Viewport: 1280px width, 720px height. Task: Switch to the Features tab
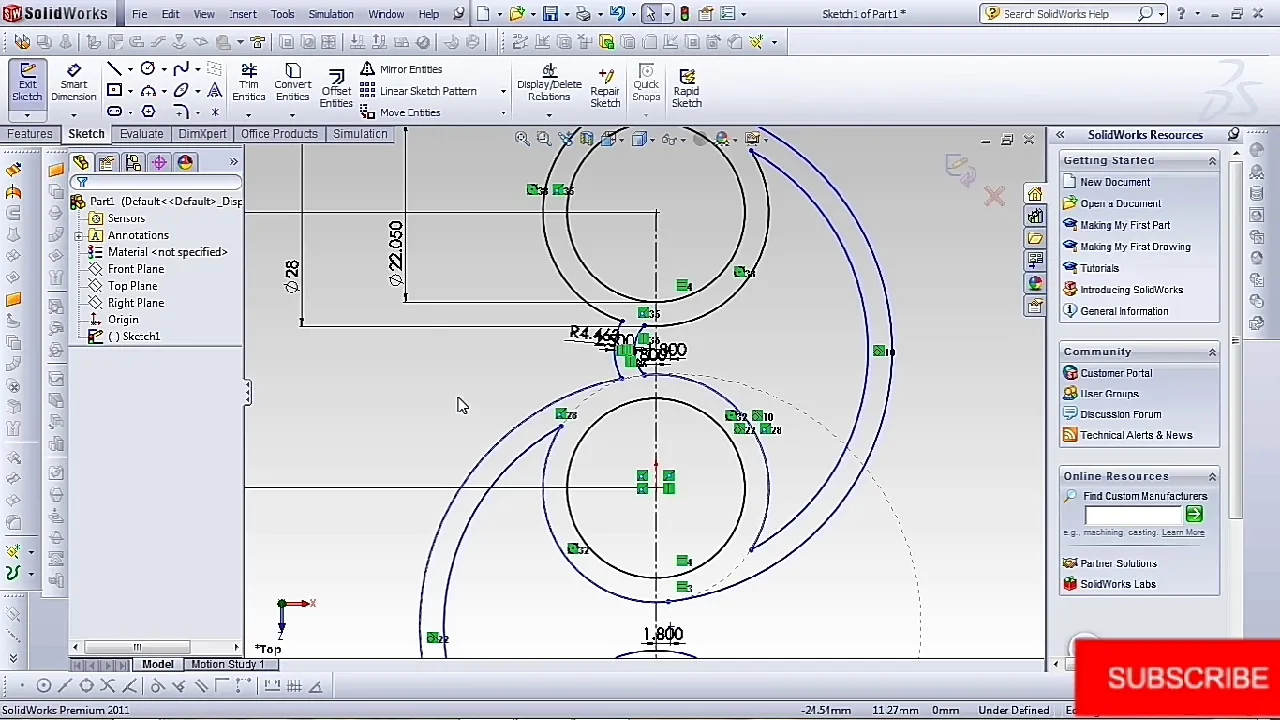pos(30,134)
